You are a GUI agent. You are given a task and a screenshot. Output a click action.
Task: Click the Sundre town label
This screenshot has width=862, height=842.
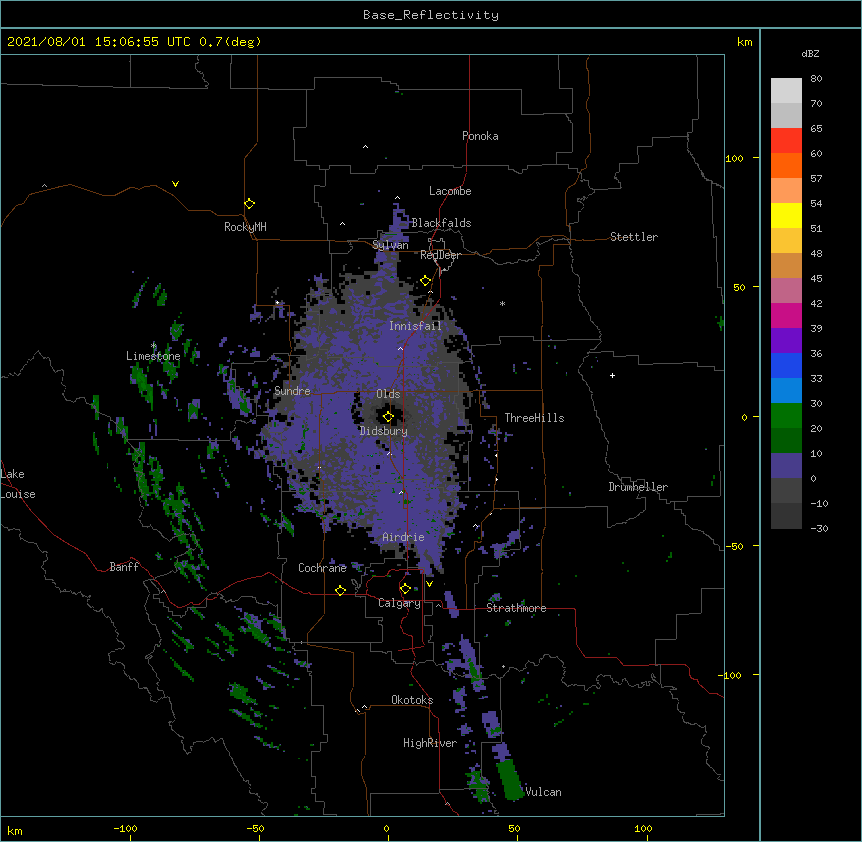click(292, 391)
